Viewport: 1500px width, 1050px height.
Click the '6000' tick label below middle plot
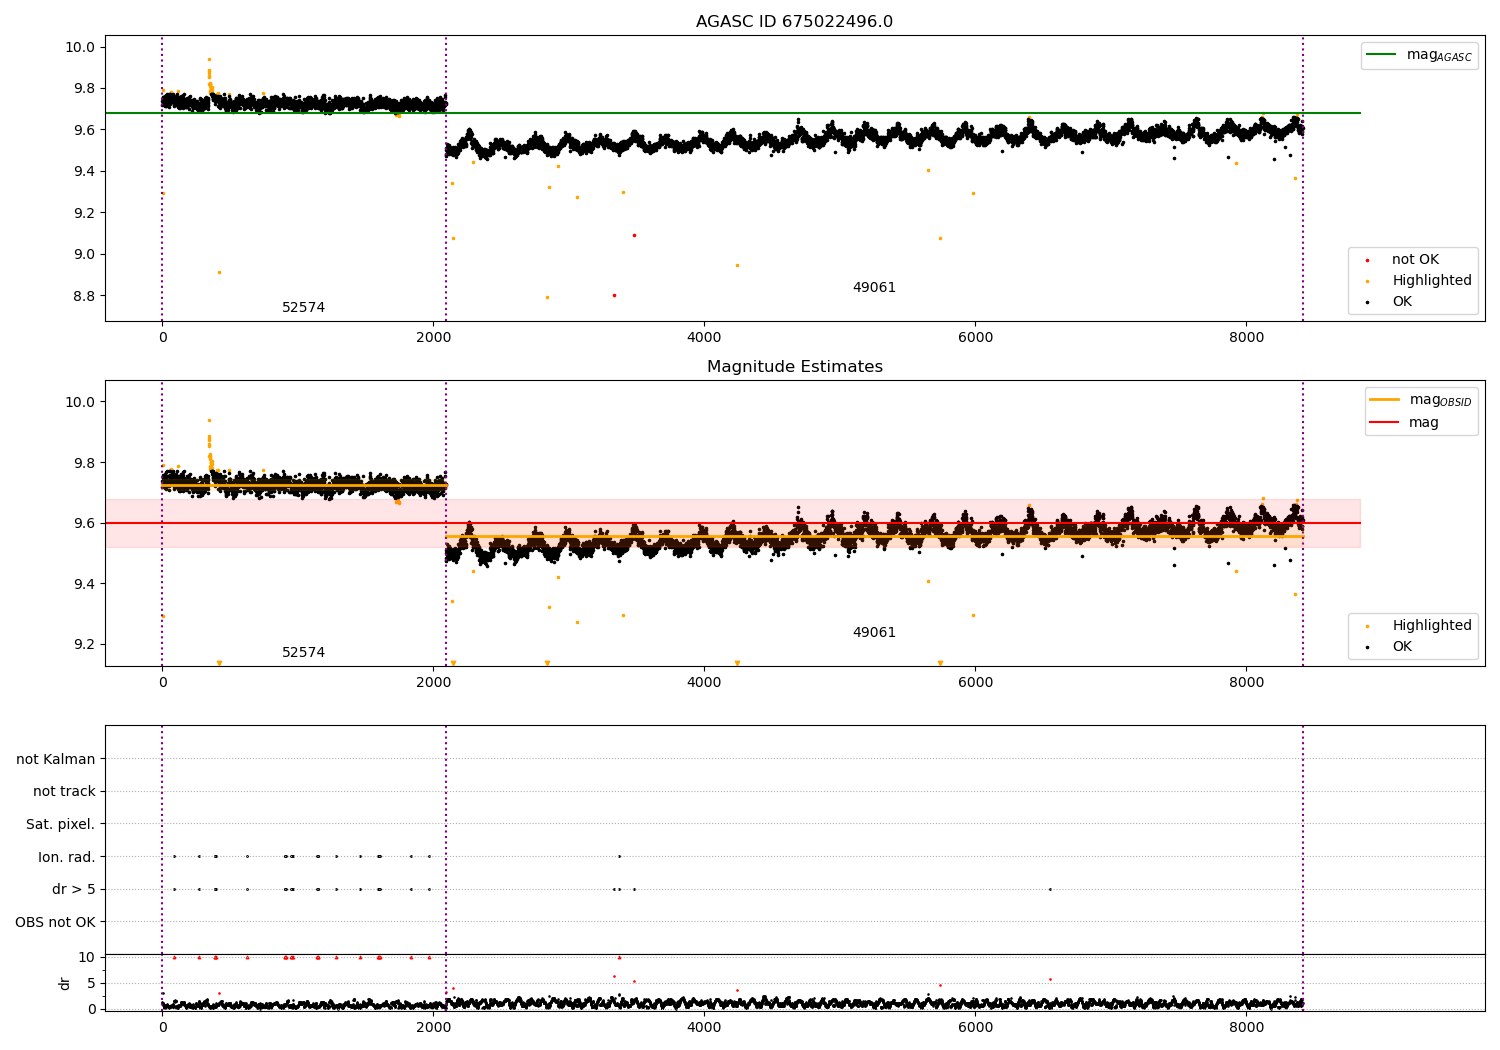pyautogui.click(x=975, y=683)
